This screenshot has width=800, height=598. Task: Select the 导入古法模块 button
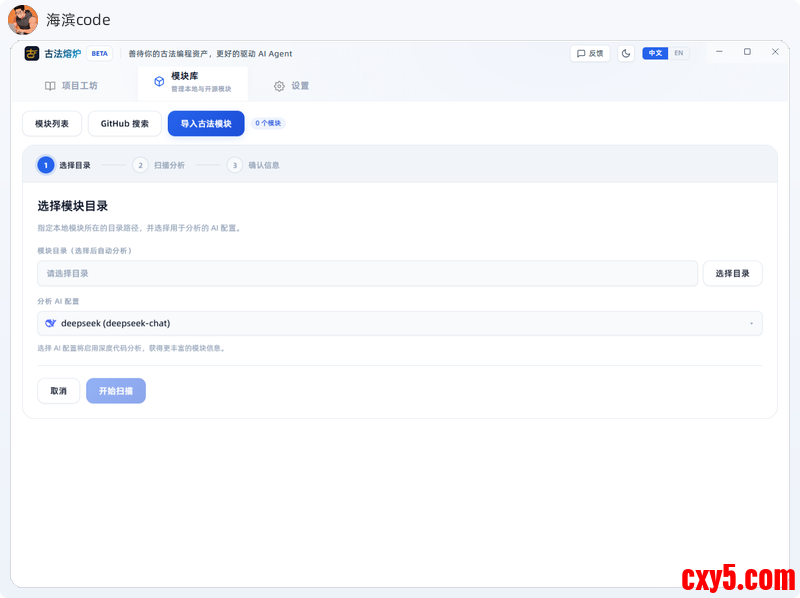(x=206, y=124)
